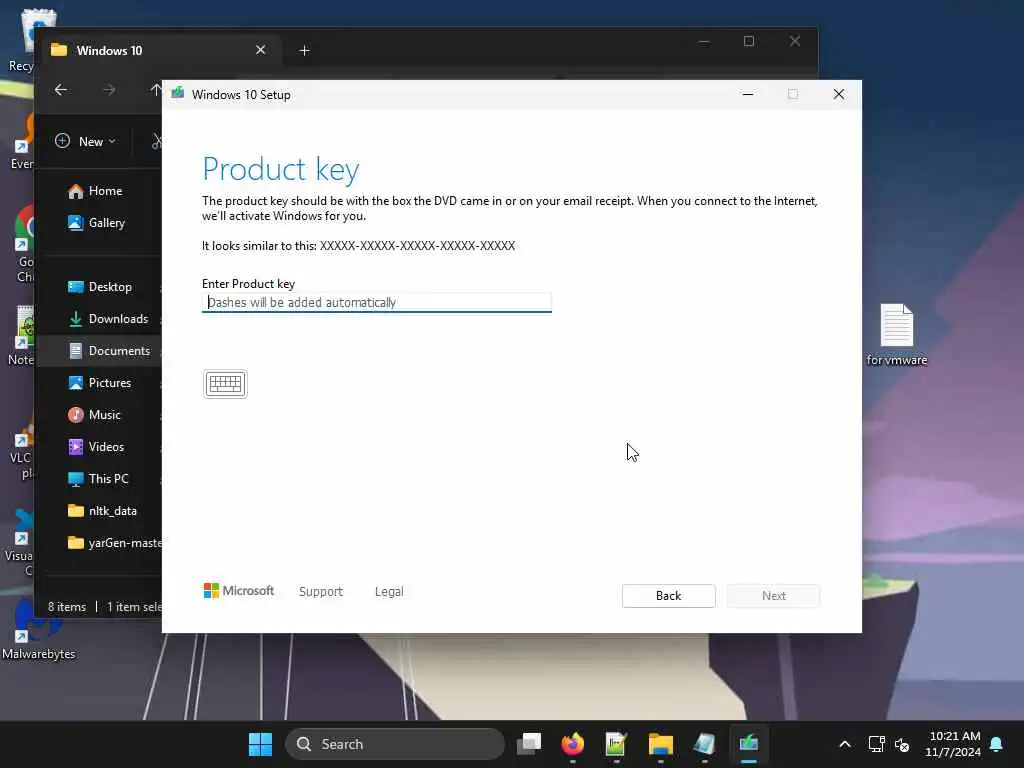
Task: Click the muted volume tray icon
Action: click(x=903, y=744)
